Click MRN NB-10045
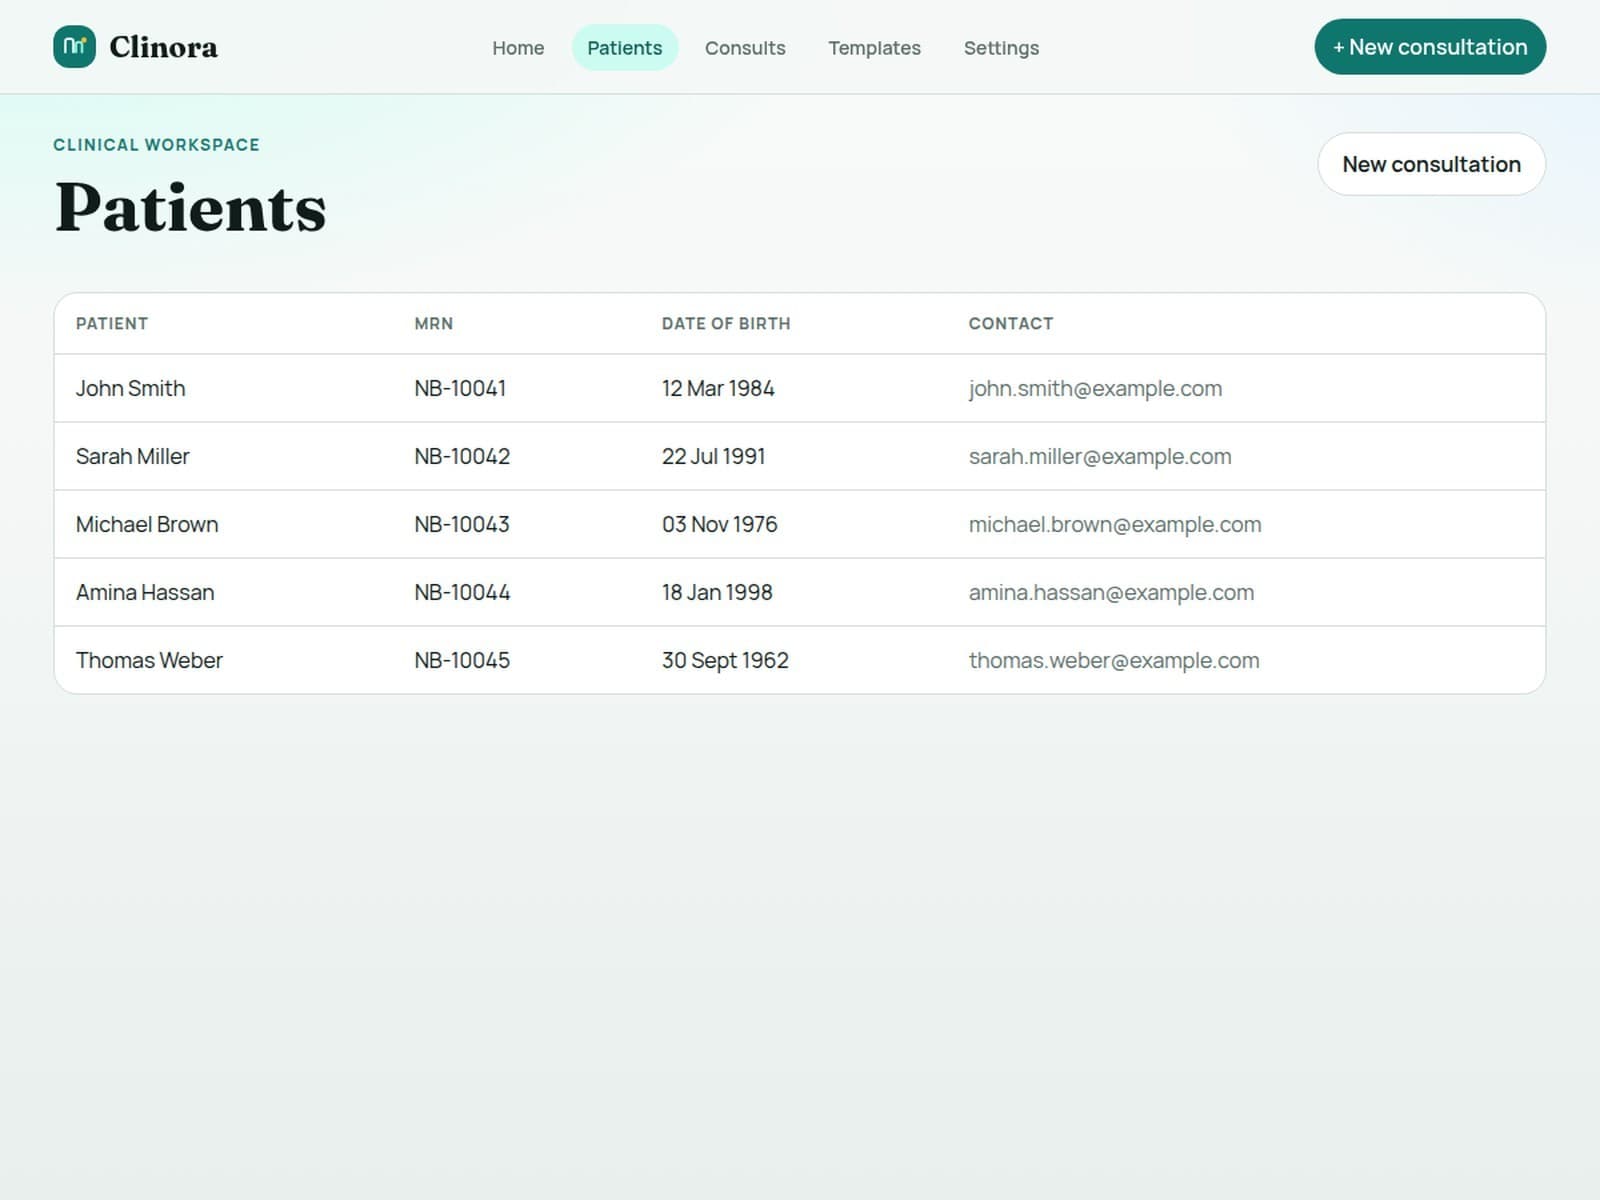The height and width of the screenshot is (1200, 1600). coord(462,660)
